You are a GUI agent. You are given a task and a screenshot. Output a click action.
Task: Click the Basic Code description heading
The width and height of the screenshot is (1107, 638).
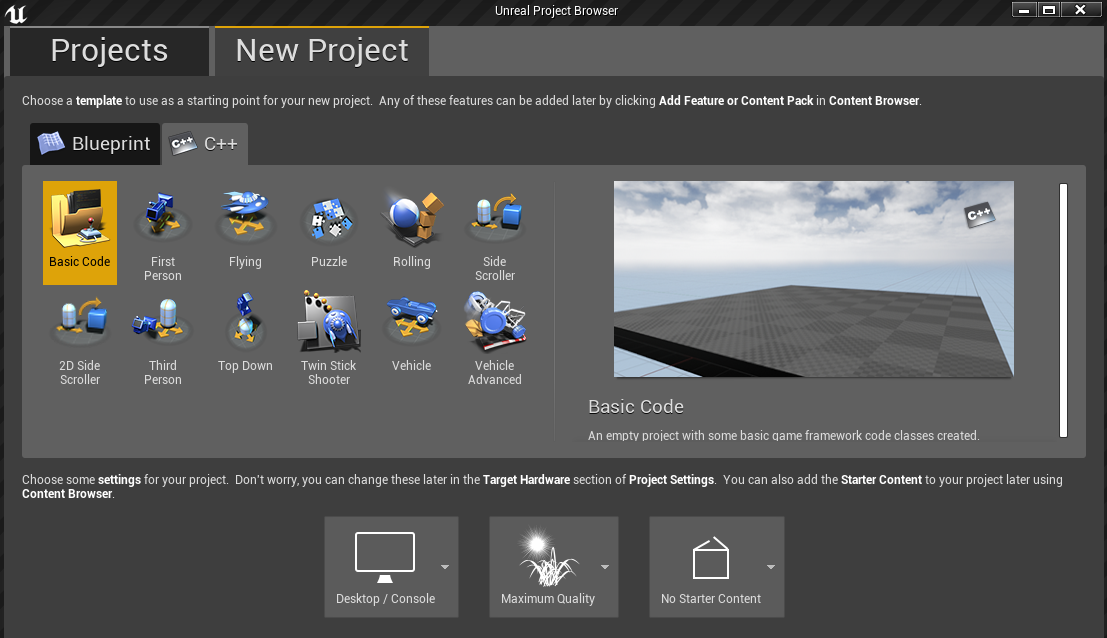pyautogui.click(x=635, y=407)
